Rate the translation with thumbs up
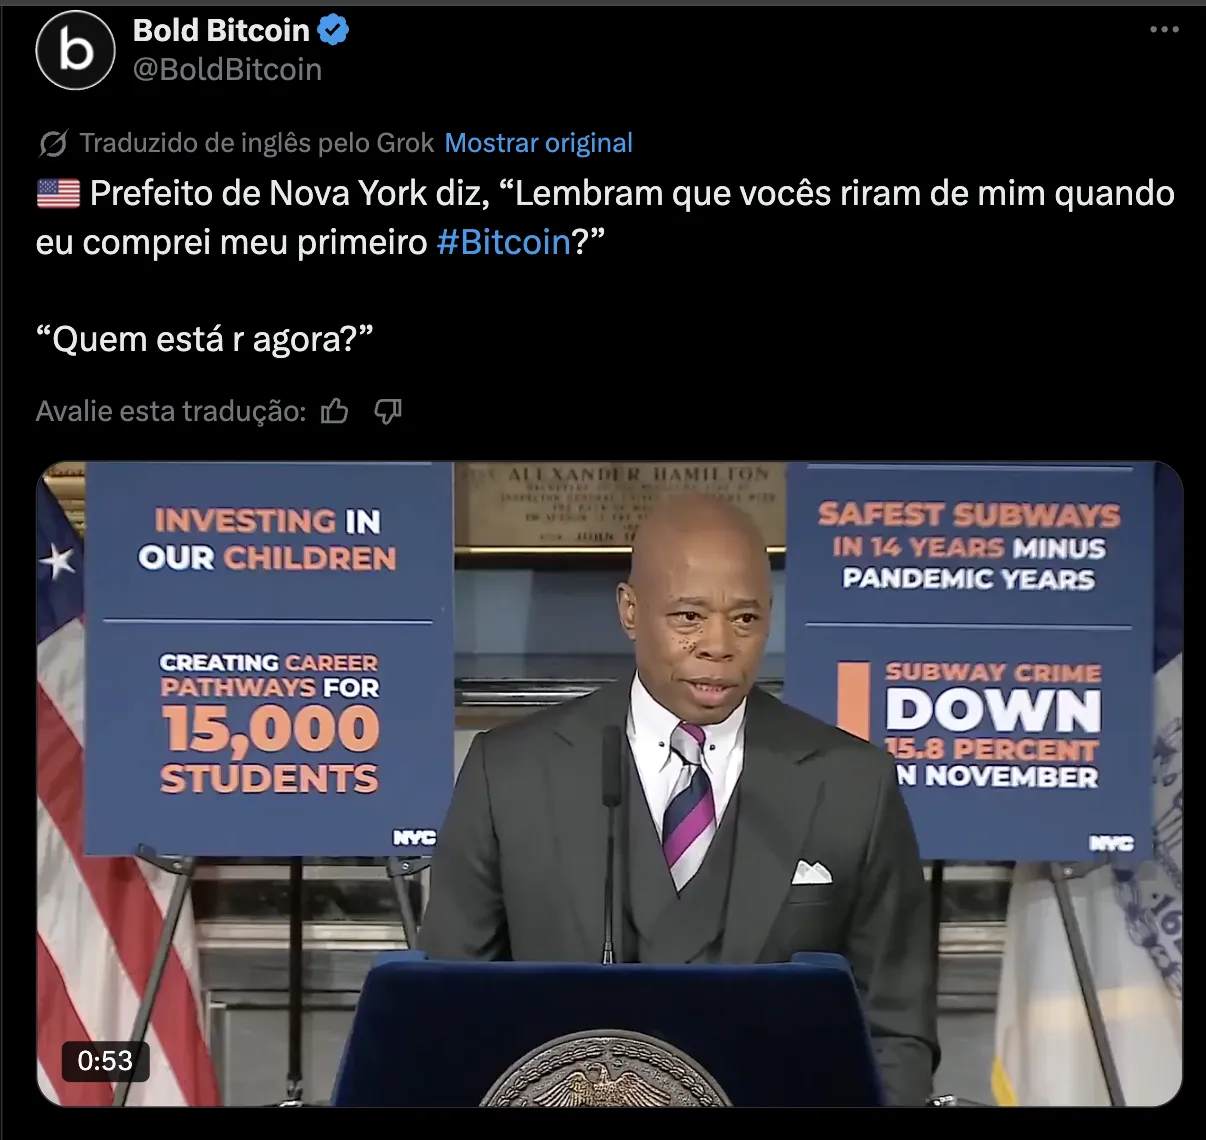 [335, 411]
